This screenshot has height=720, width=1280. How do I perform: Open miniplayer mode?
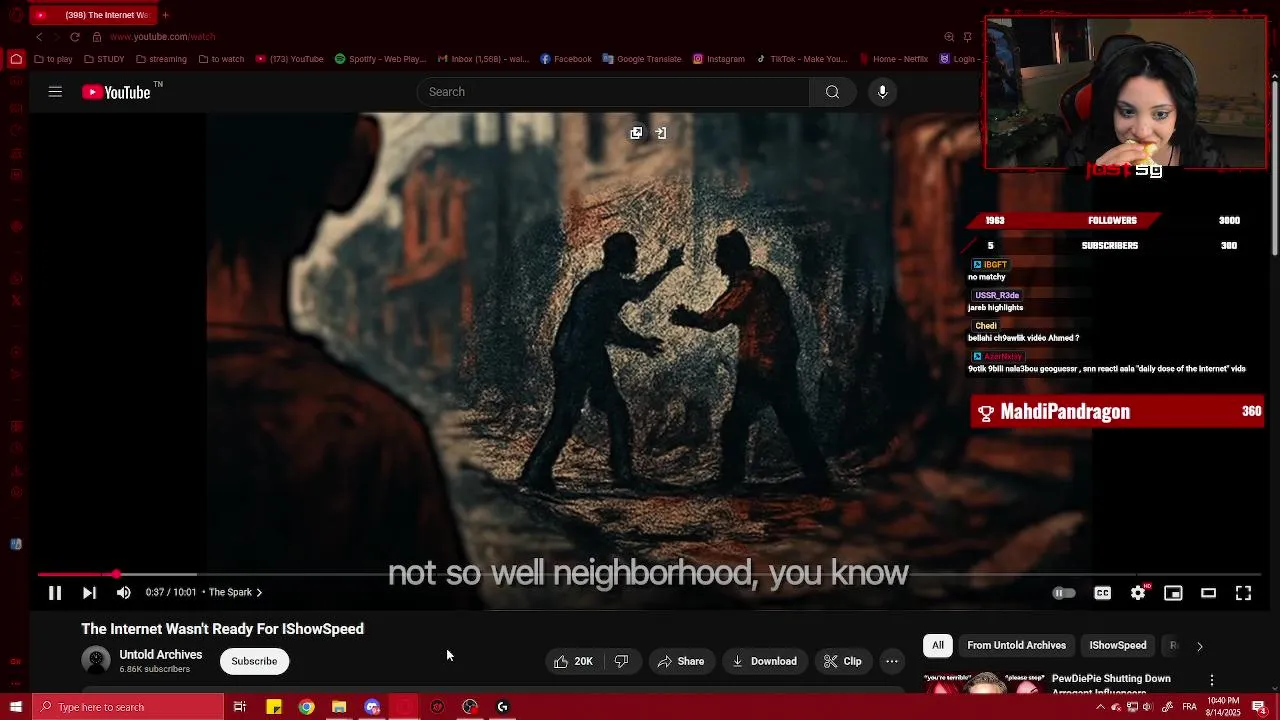coord(1173,593)
